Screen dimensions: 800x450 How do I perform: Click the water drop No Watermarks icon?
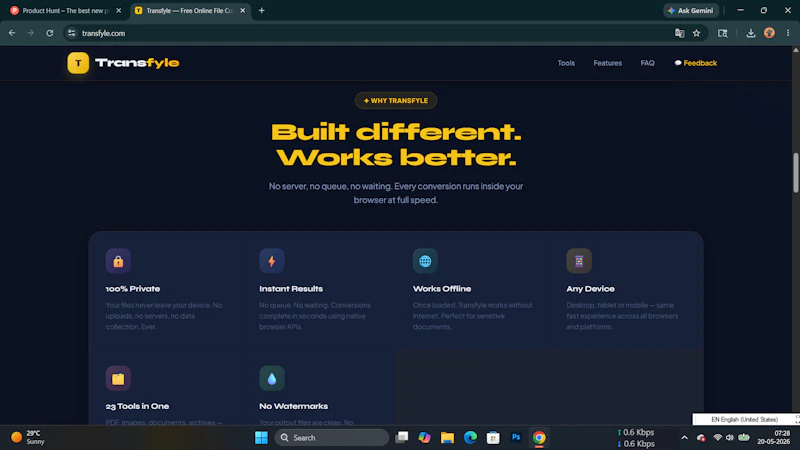(271, 378)
